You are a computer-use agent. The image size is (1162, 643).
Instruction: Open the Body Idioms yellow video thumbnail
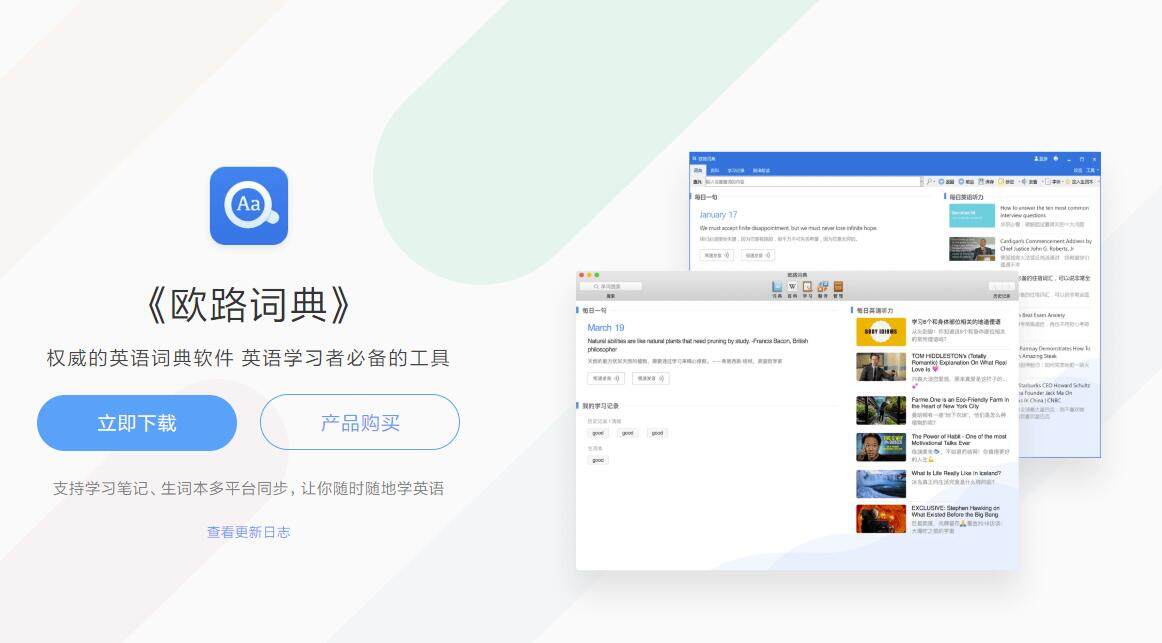coord(880,332)
